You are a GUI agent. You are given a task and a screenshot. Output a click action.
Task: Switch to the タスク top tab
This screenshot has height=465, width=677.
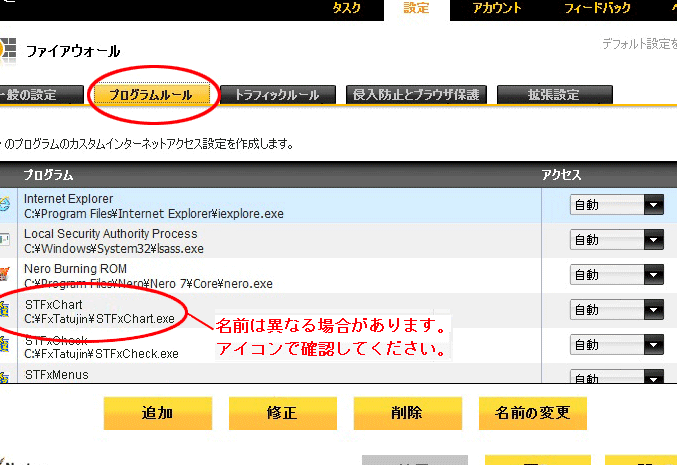click(346, 8)
